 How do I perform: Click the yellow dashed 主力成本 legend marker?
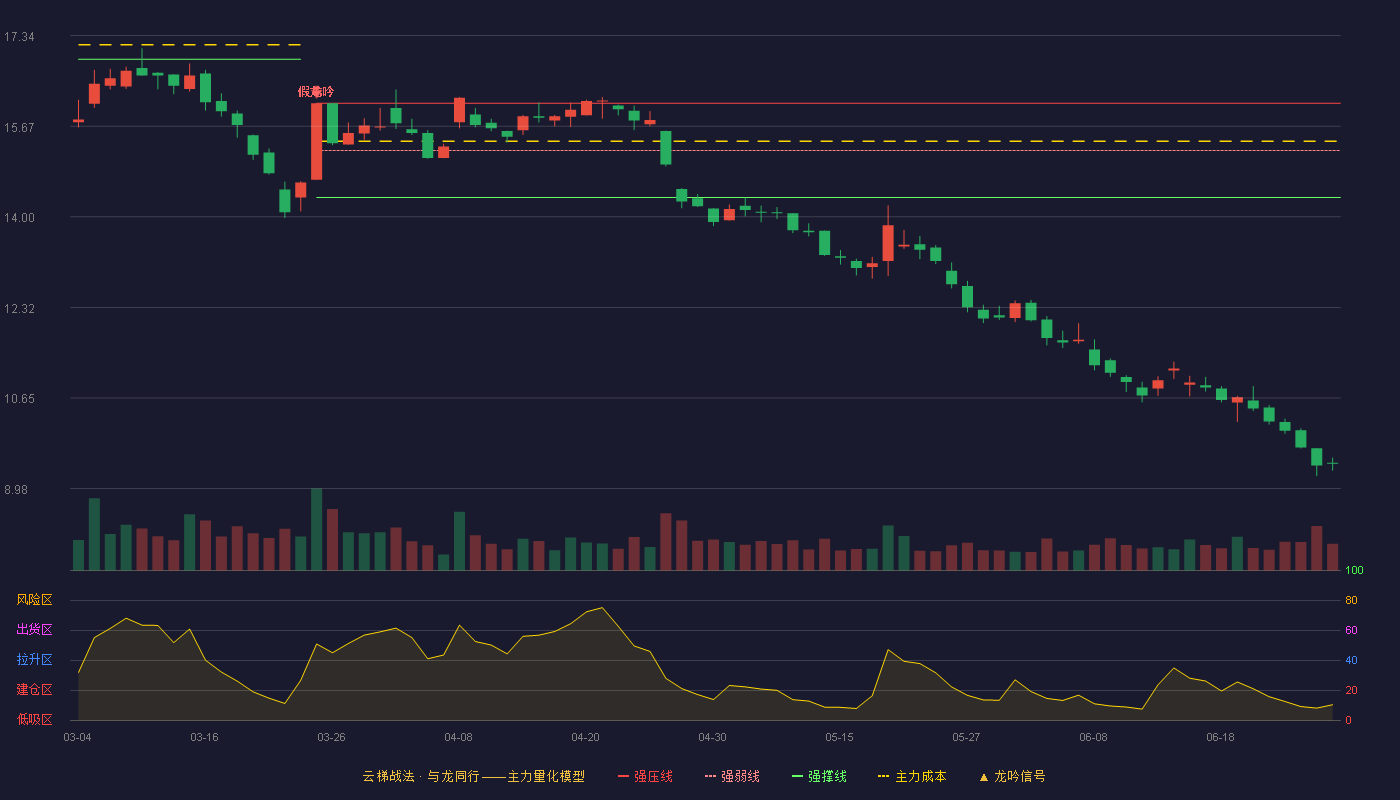pos(884,776)
